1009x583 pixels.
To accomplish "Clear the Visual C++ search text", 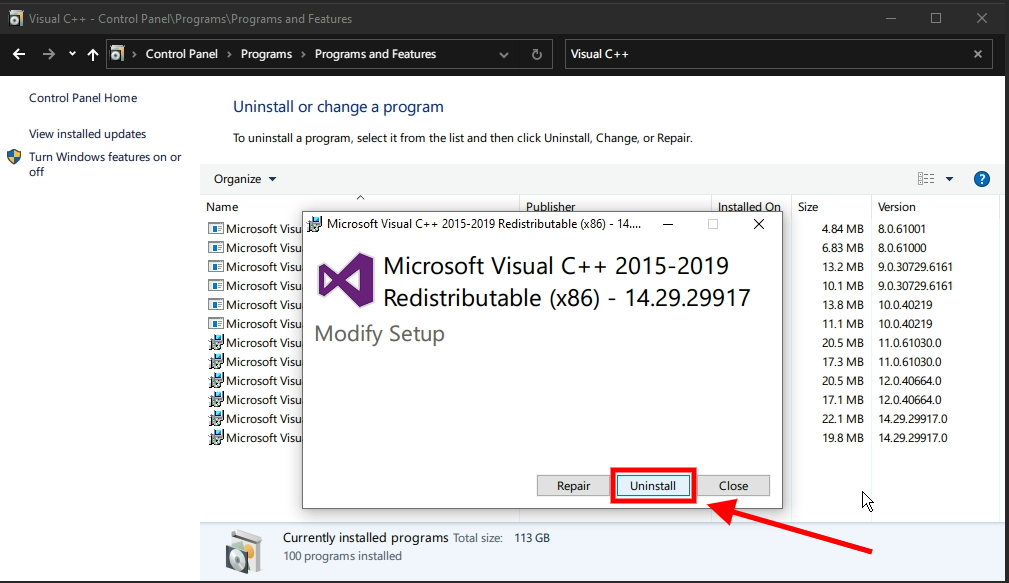I will [978, 54].
